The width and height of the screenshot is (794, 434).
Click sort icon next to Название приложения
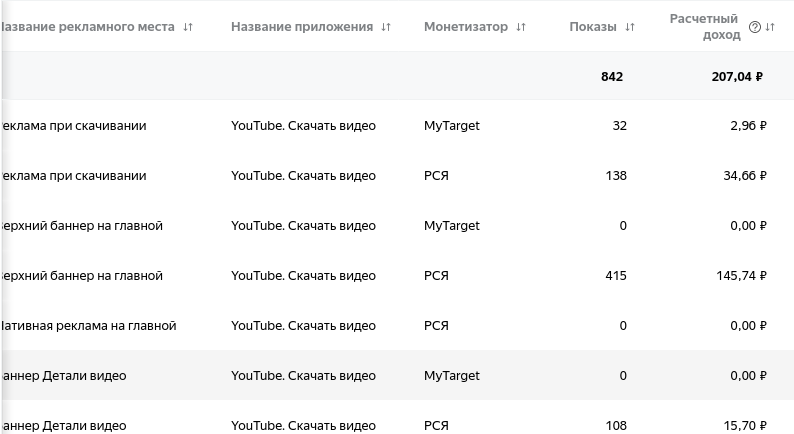coord(386,27)
